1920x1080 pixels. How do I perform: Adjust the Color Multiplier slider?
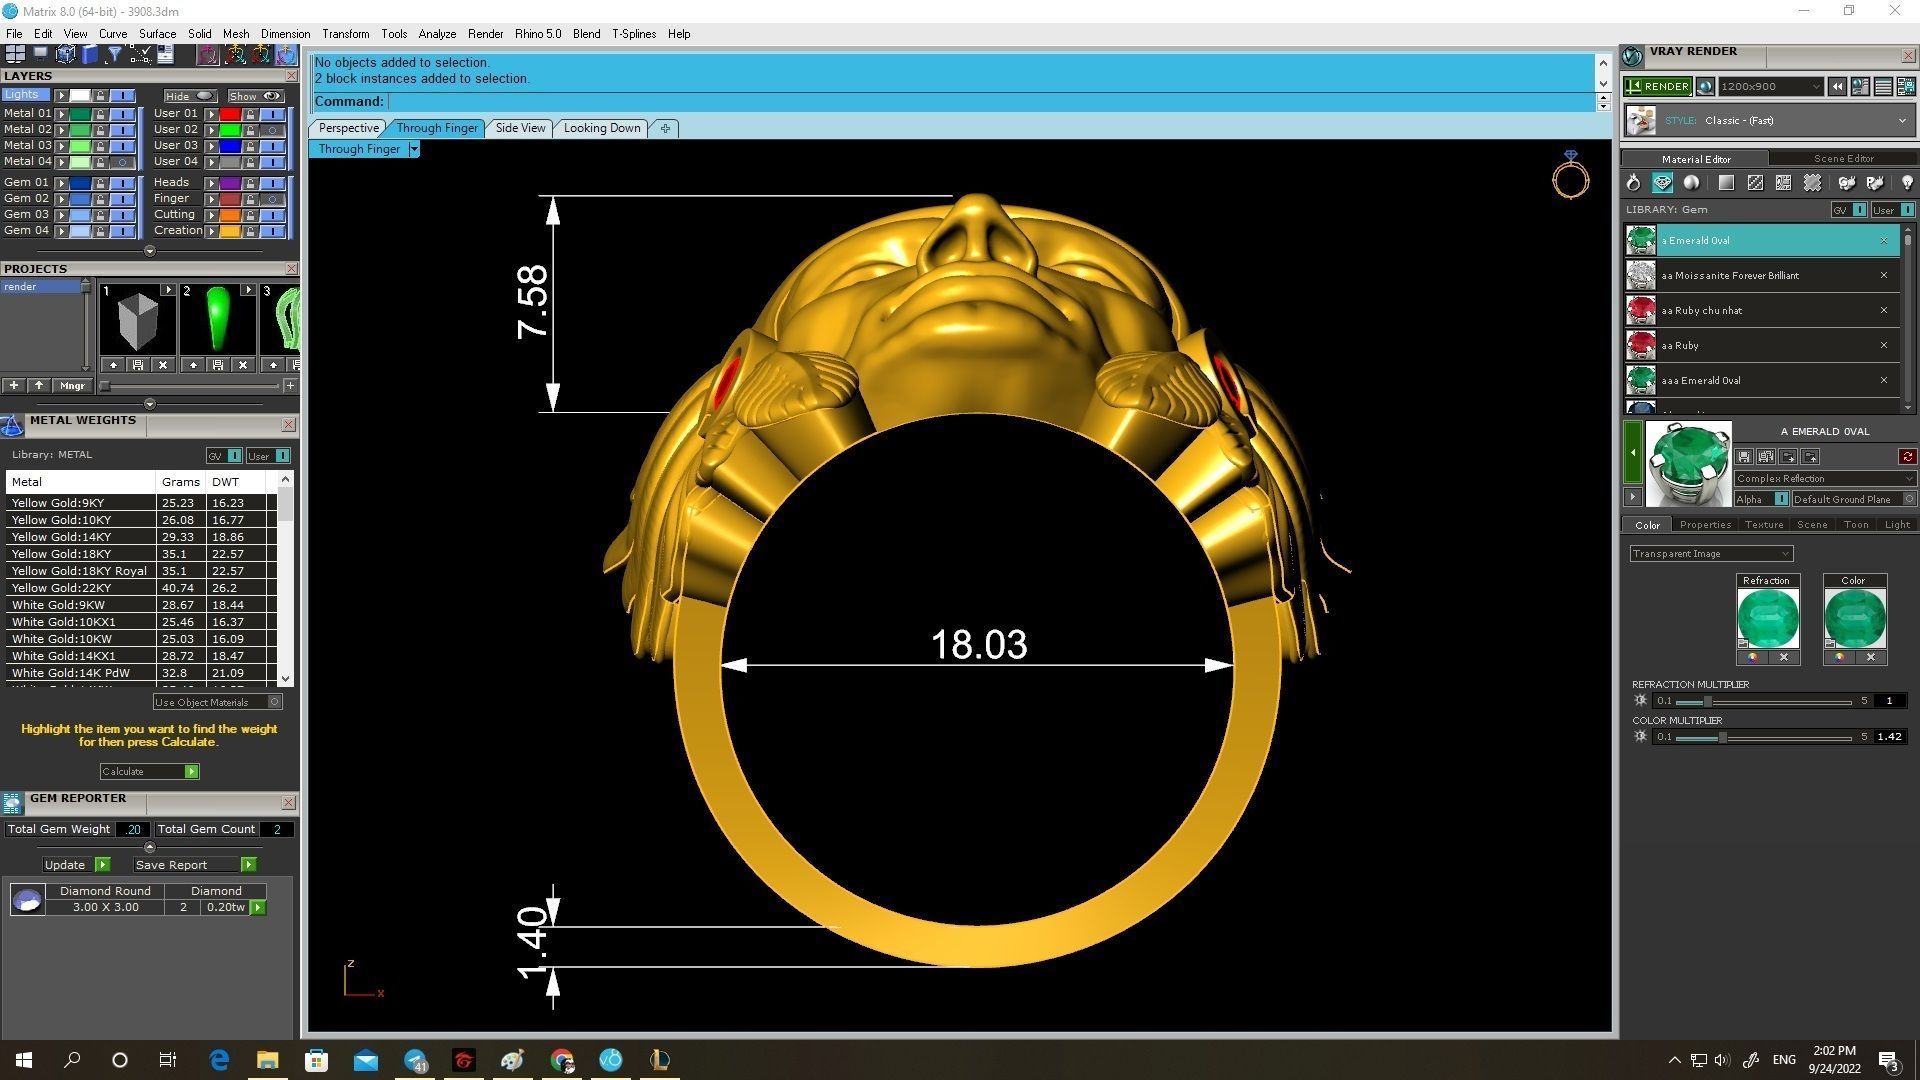pyautogui.click(x=1722, y=737)
